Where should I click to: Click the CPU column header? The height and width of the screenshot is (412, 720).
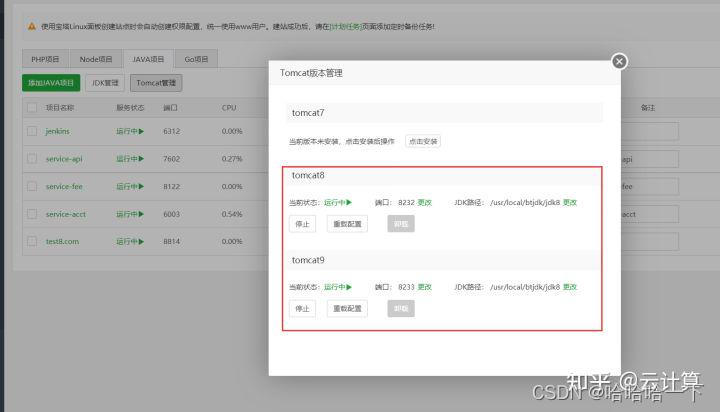tap(229, 107)
